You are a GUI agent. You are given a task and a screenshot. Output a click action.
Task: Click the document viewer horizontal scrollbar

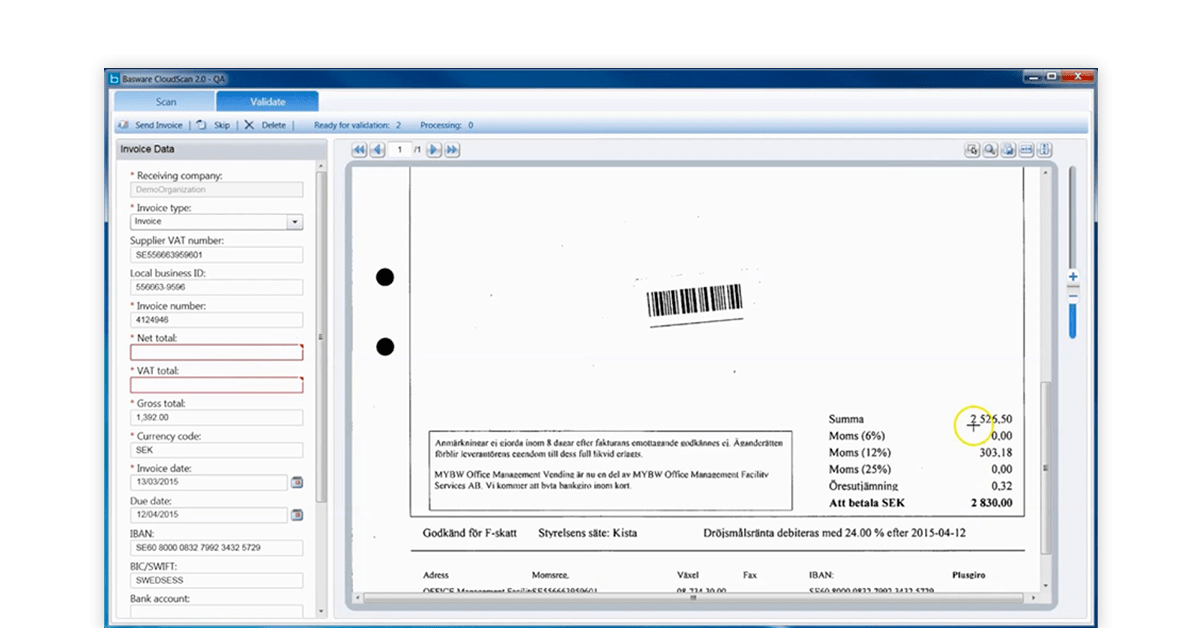695,599
